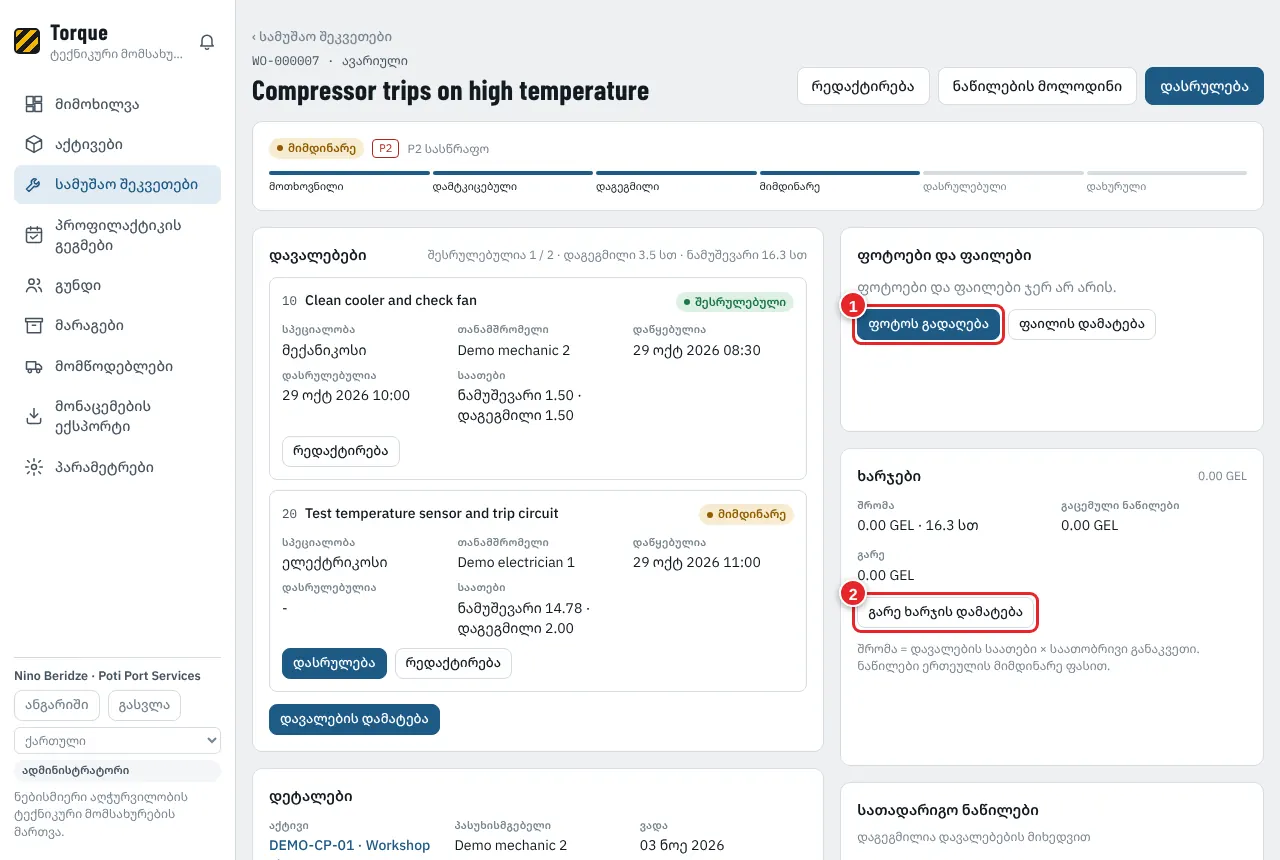This screenshot has width=1280, height=860.
Task: Click the მიმდინარე badge on task 20
Action: [x=746, y=514]
